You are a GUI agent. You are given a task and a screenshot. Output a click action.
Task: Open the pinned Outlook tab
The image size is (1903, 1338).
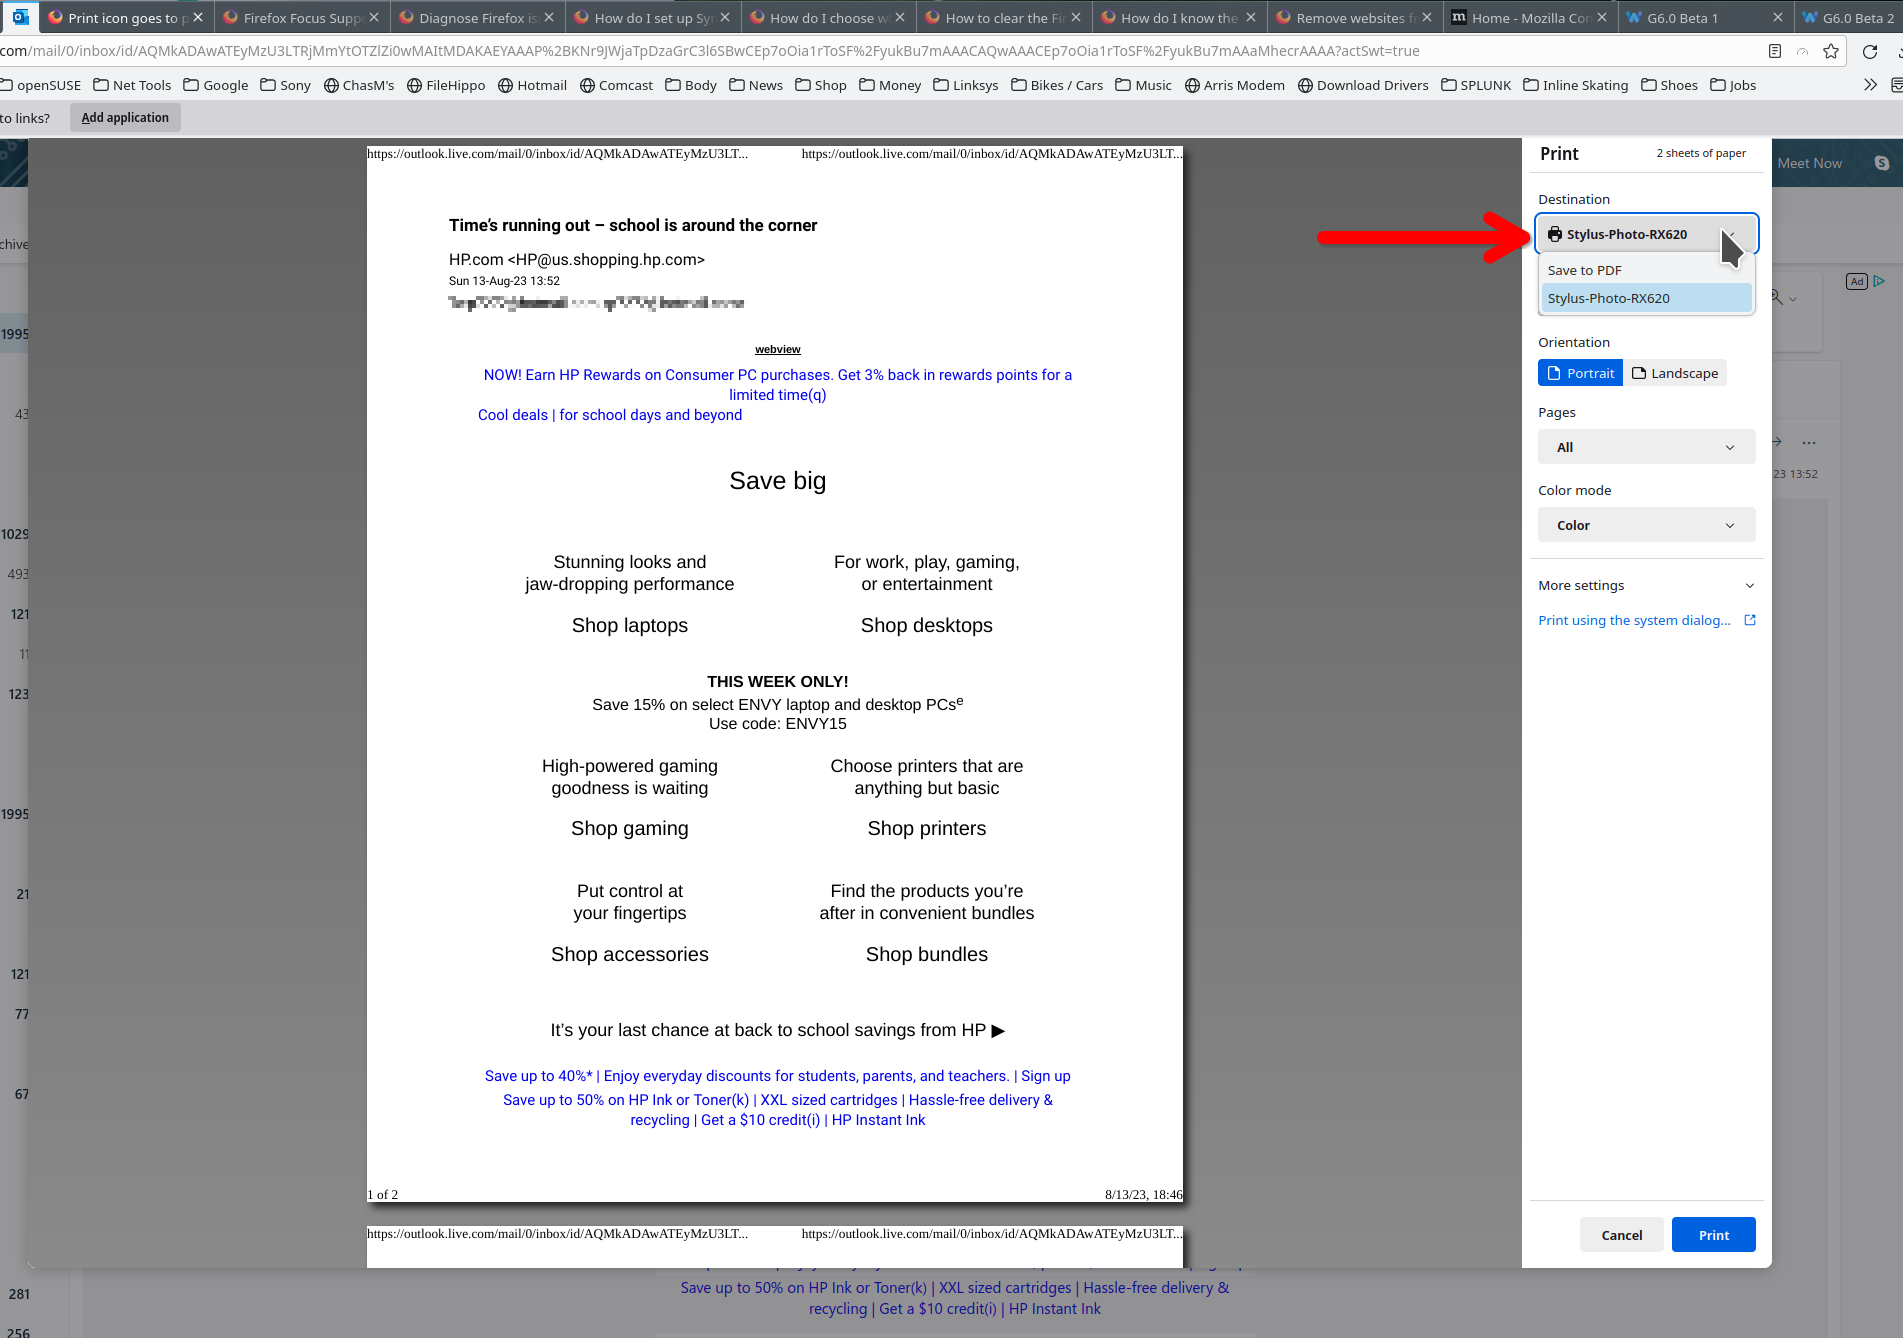(x=20, y=17)
